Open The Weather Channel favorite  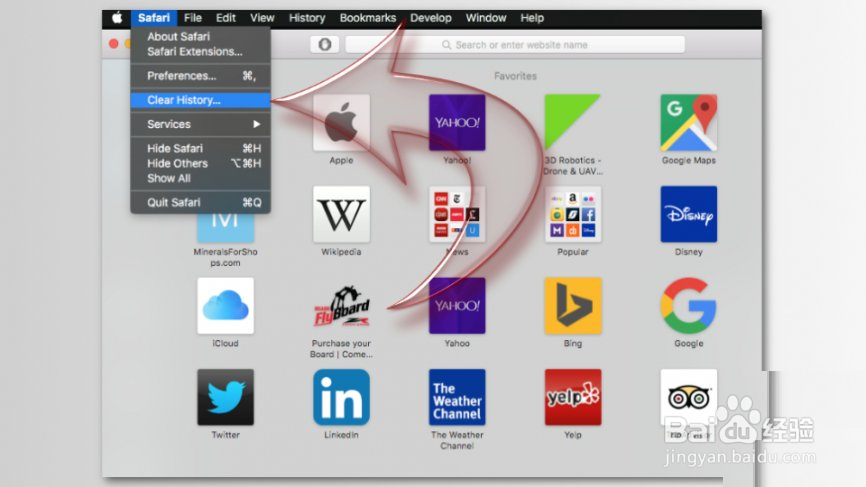[x=457, y=398]
